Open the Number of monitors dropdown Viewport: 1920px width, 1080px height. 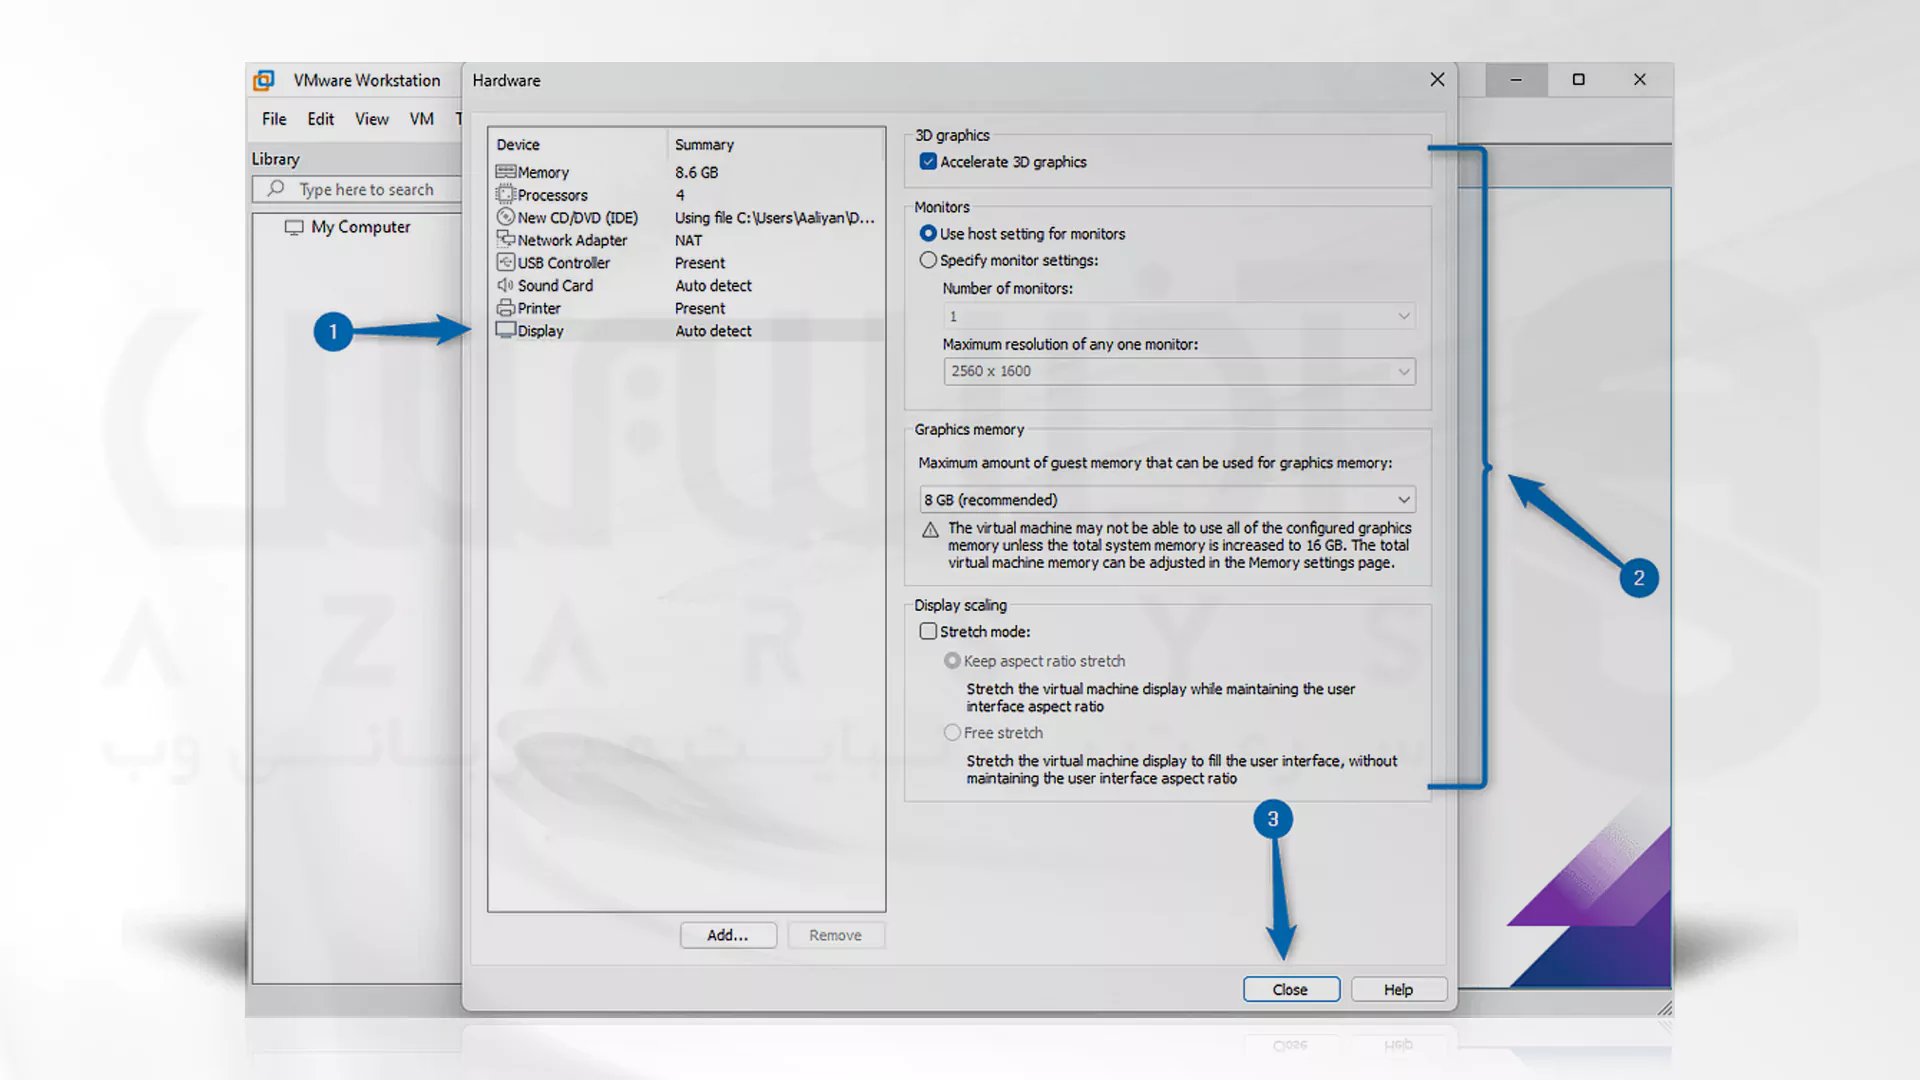[1179, 316]
